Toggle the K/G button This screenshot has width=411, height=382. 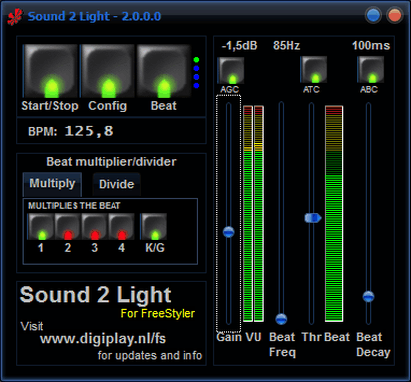coord(154,227)
